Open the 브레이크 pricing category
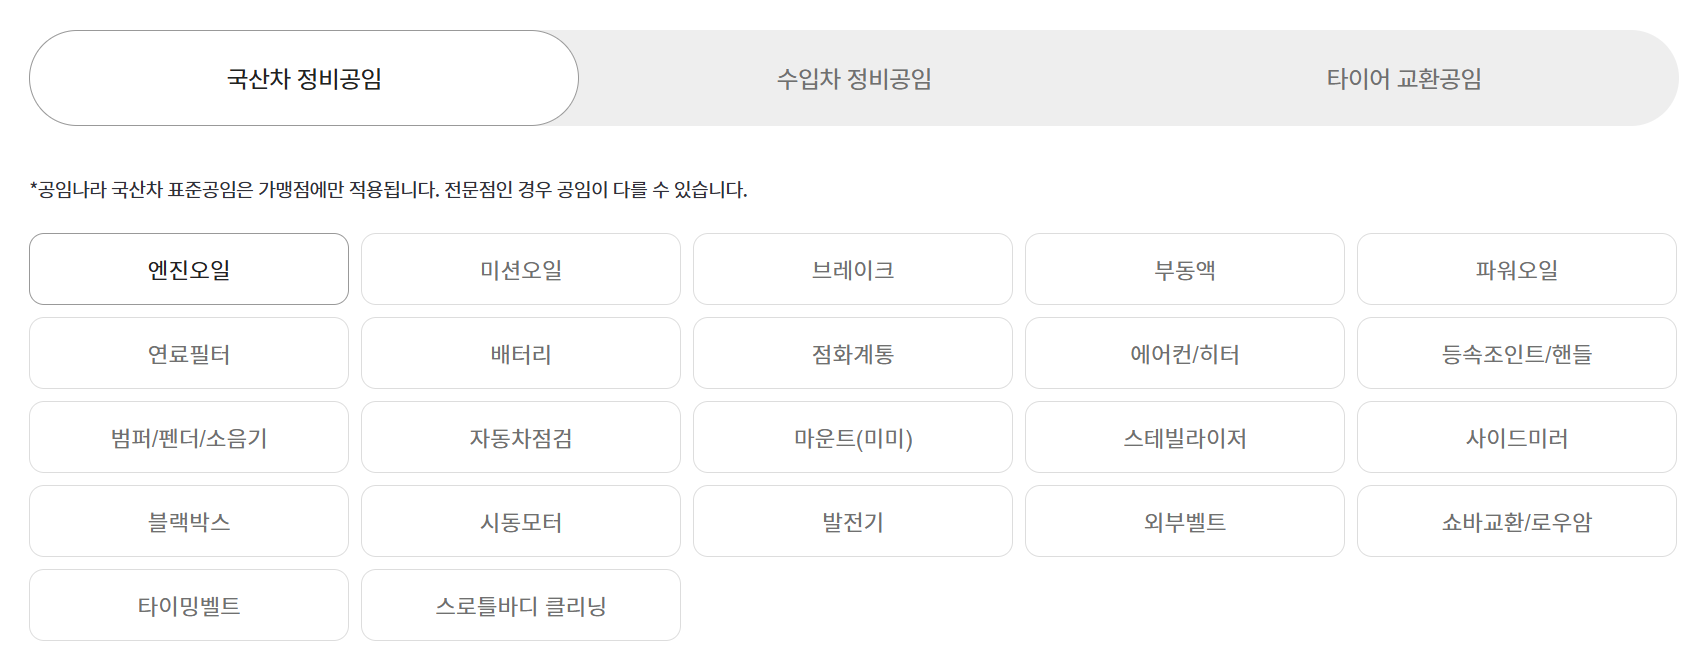This screenshot has width=1706, height=663. pyautogui.click(x=854, y=269)
